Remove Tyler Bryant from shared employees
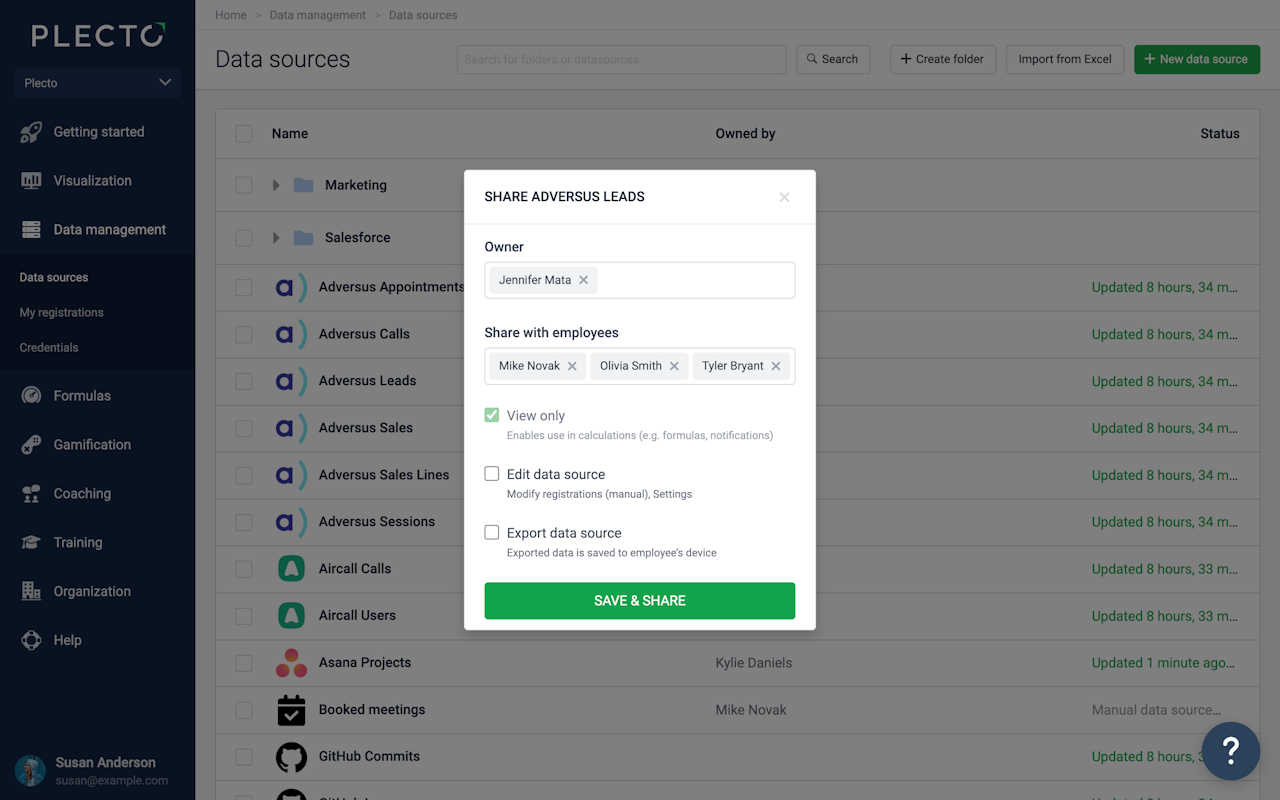Screen dimensions: 1280x800 (776, 366)
